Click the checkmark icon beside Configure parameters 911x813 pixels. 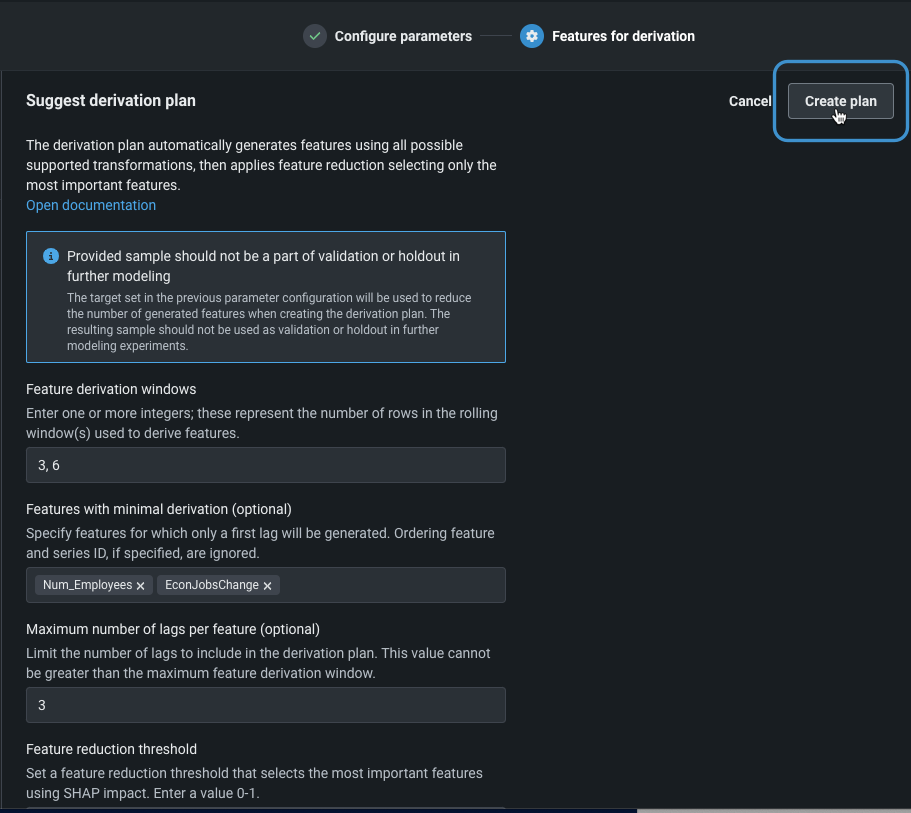[x=315, y=36]
